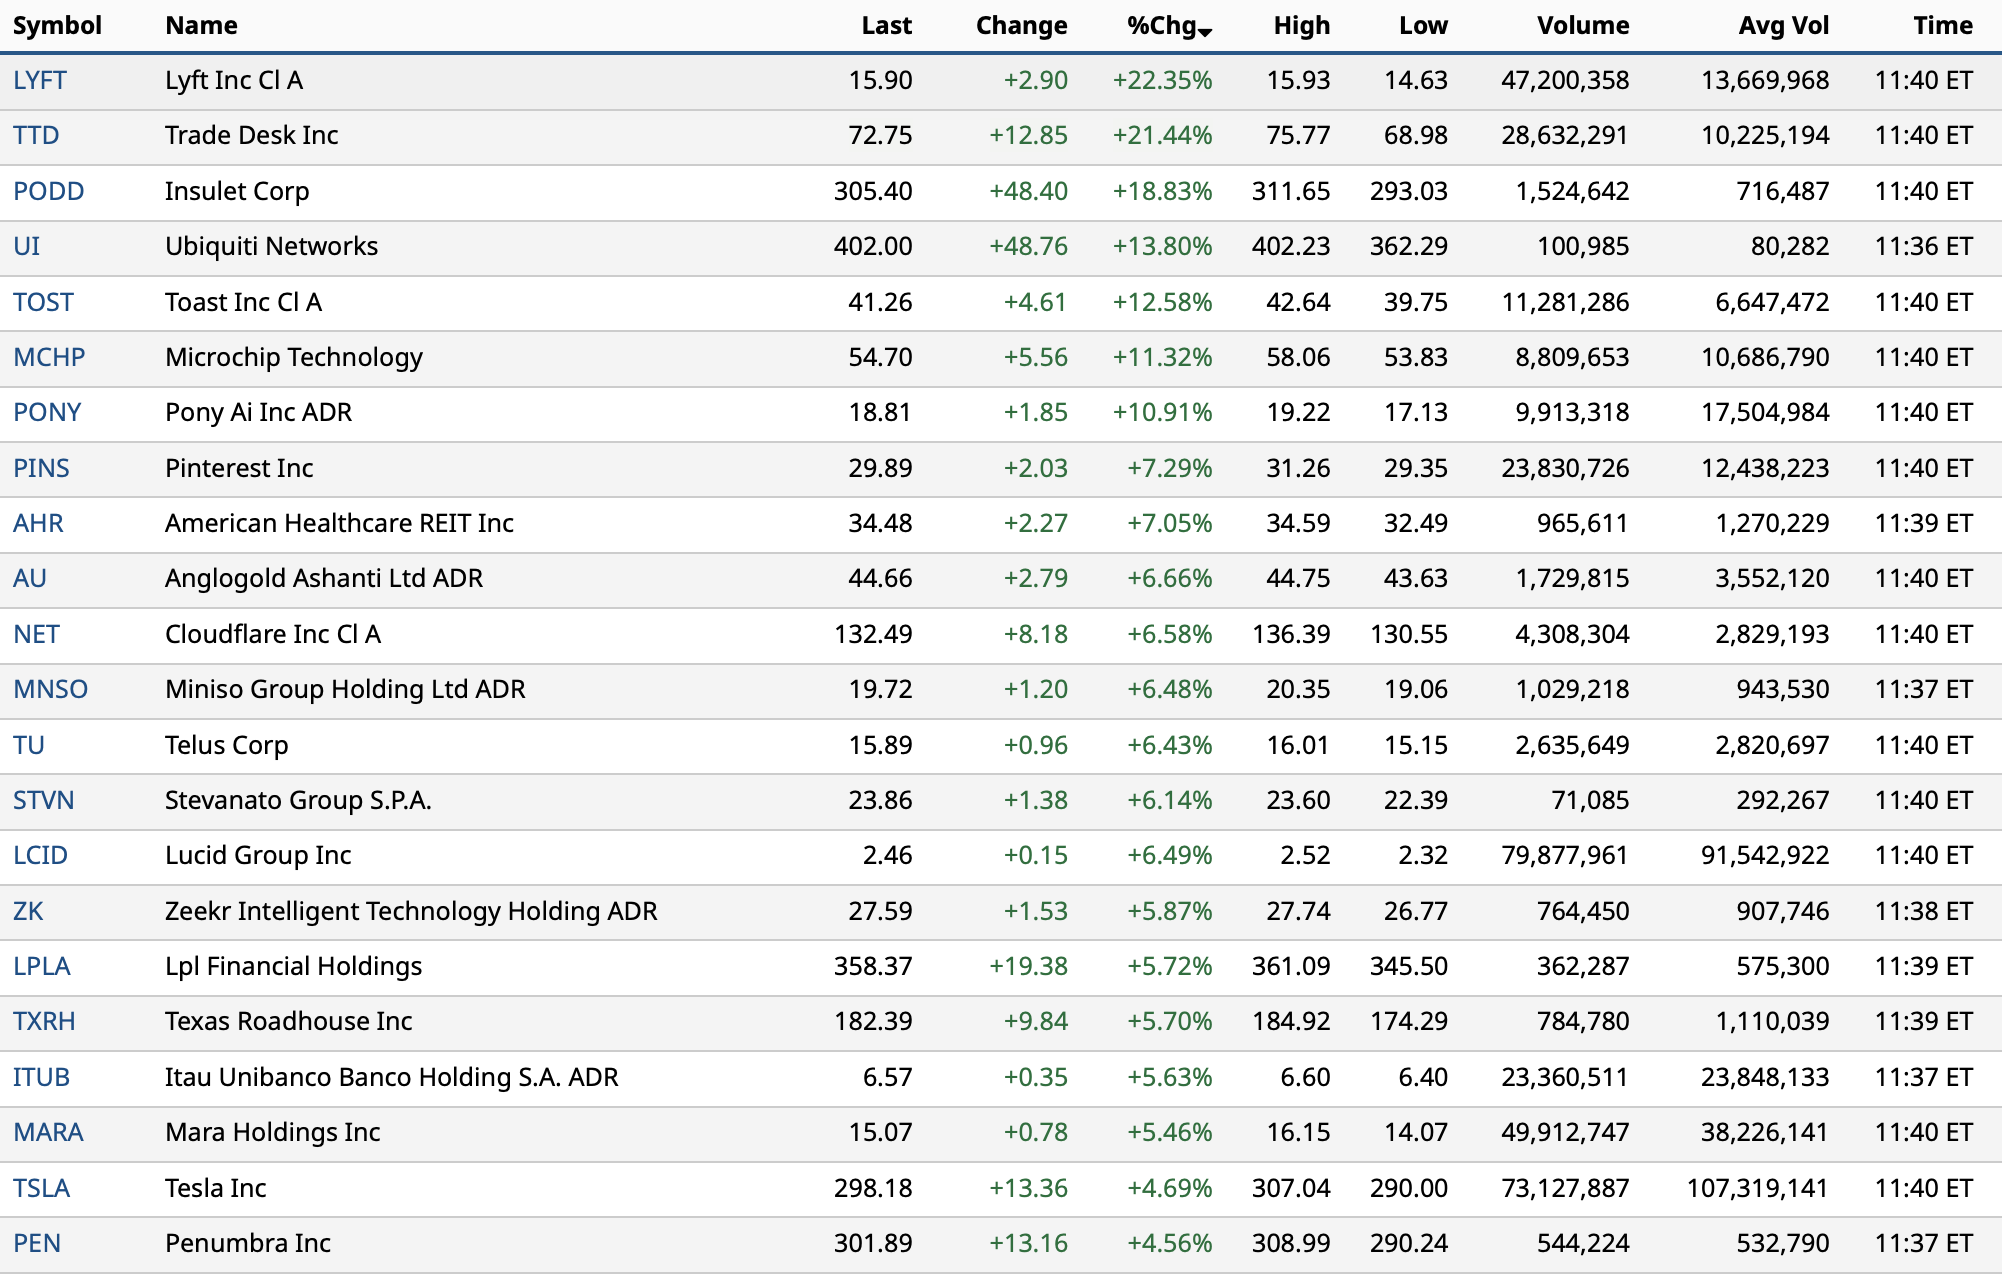Click the Time column header
Screen dimensions: 2002x1274
(1942, 26)
